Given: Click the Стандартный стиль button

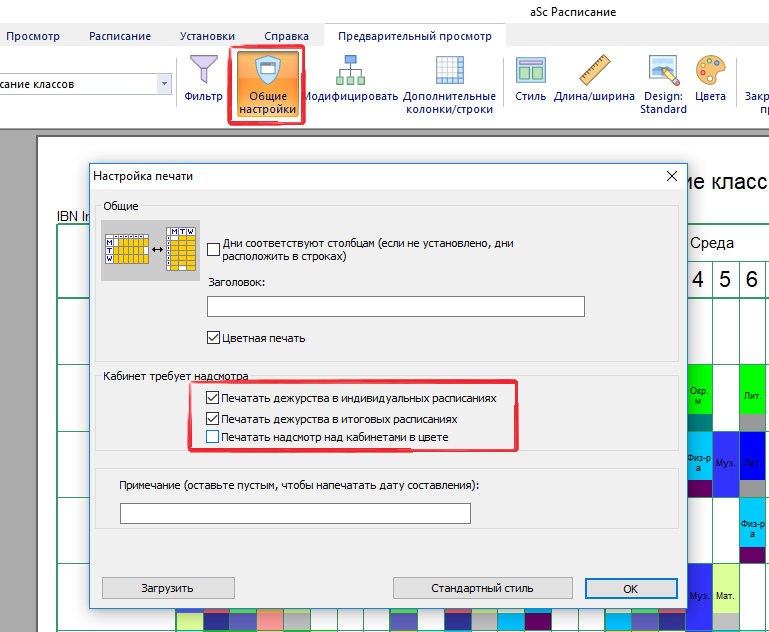Looking at the screenshot, I should [x=482, y=588].
